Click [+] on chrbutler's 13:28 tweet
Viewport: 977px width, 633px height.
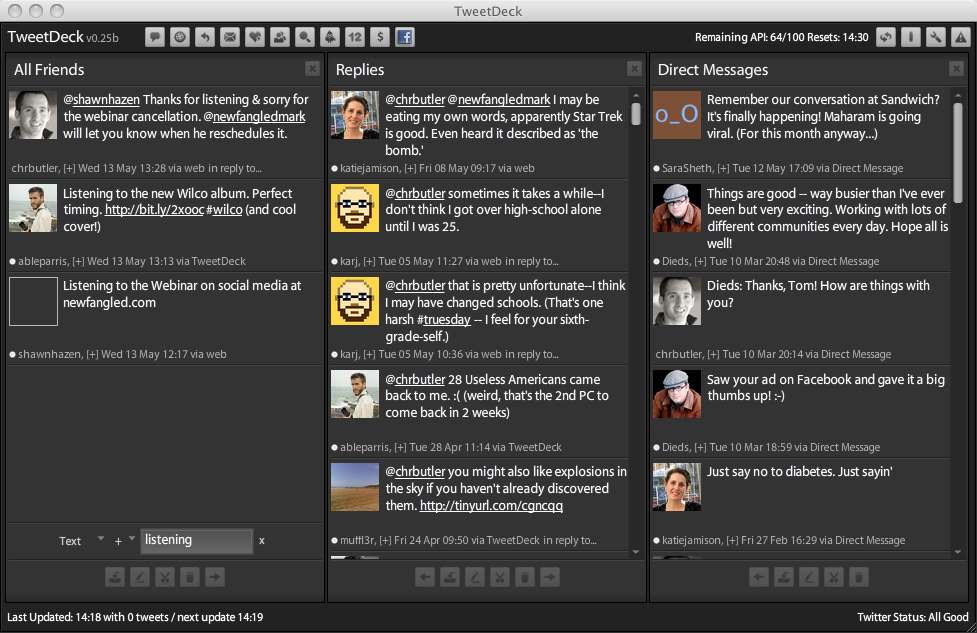69,168
